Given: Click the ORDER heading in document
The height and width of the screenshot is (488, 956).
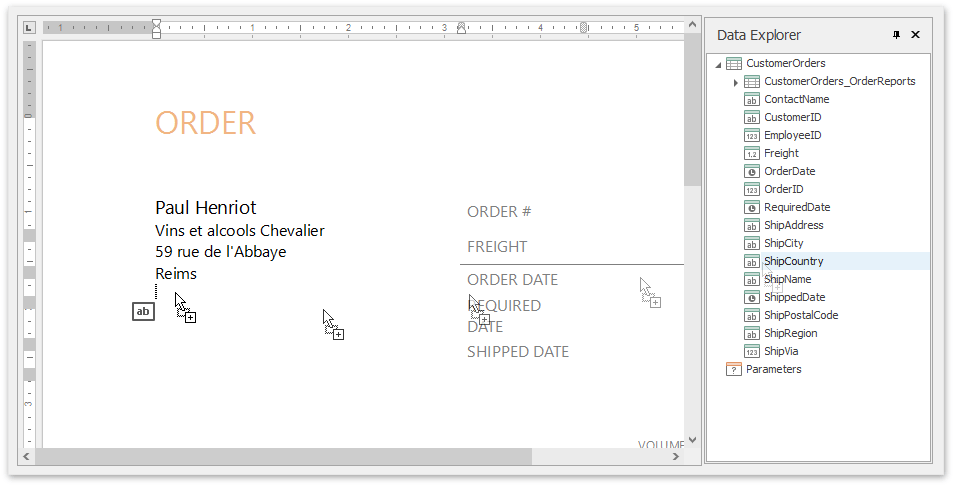Looking at the screenshot, I should [205, 123].
